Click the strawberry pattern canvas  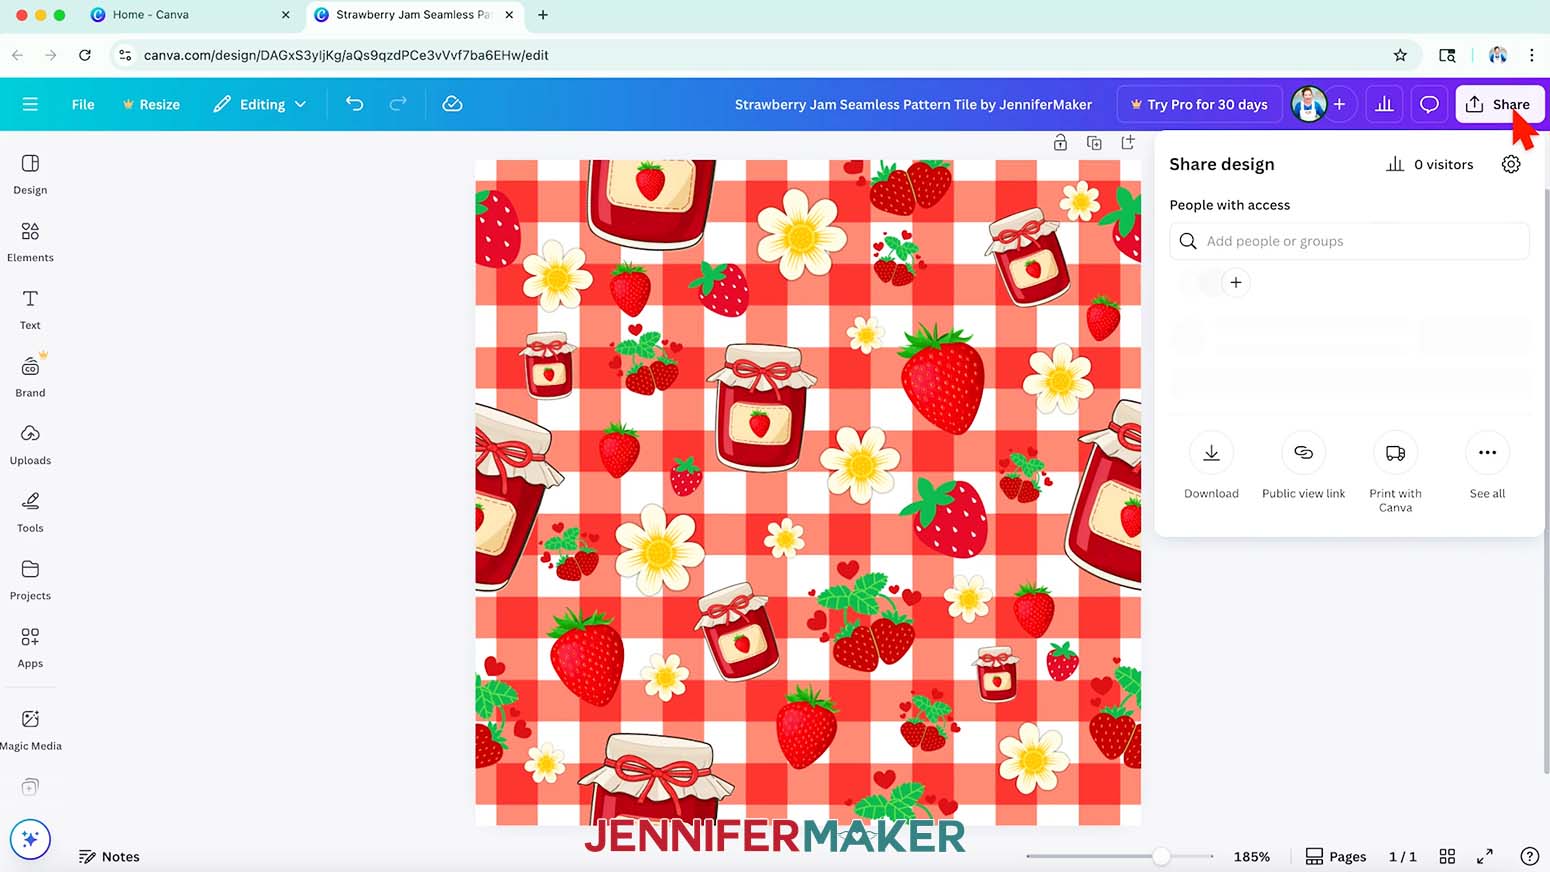pos(808,492)
